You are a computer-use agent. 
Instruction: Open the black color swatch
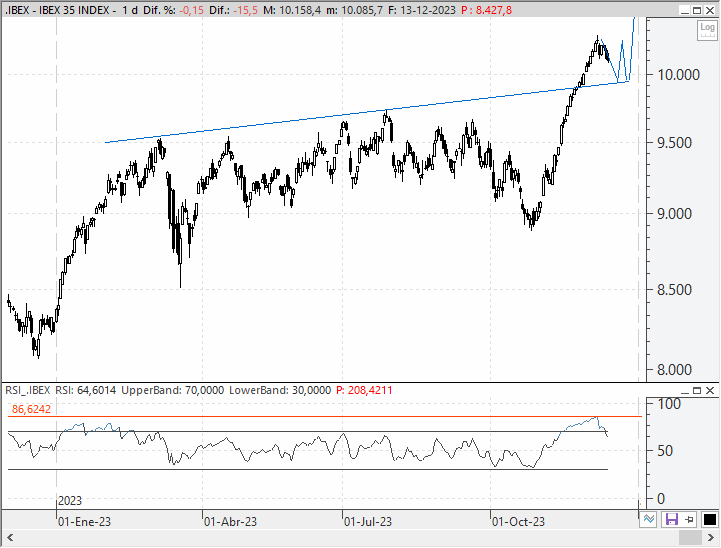pos(710,519)
